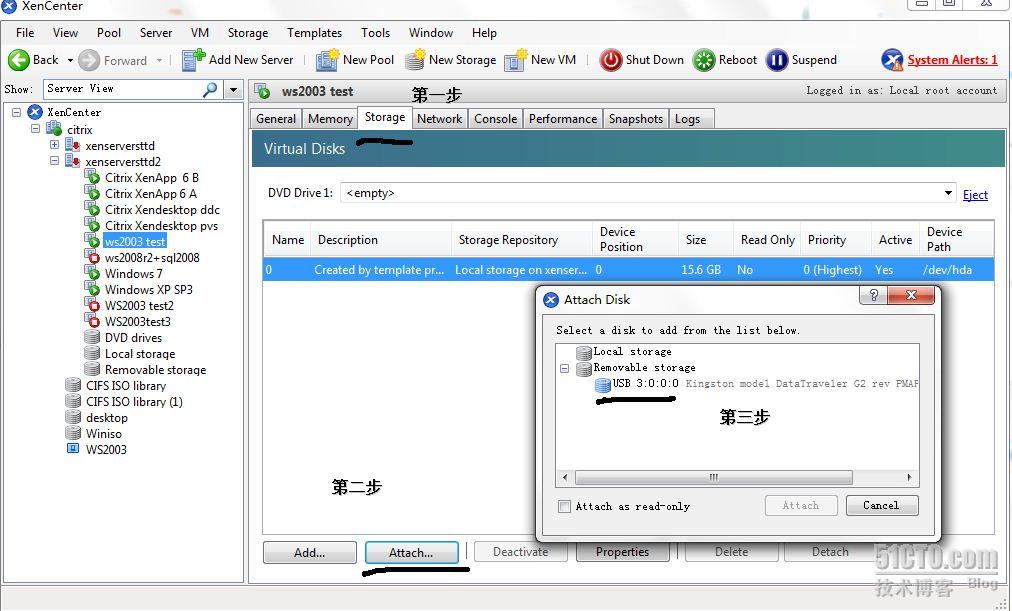Click the search magnifier in Show box
This screenshot has width=1012, height=611.
(210, 89)
